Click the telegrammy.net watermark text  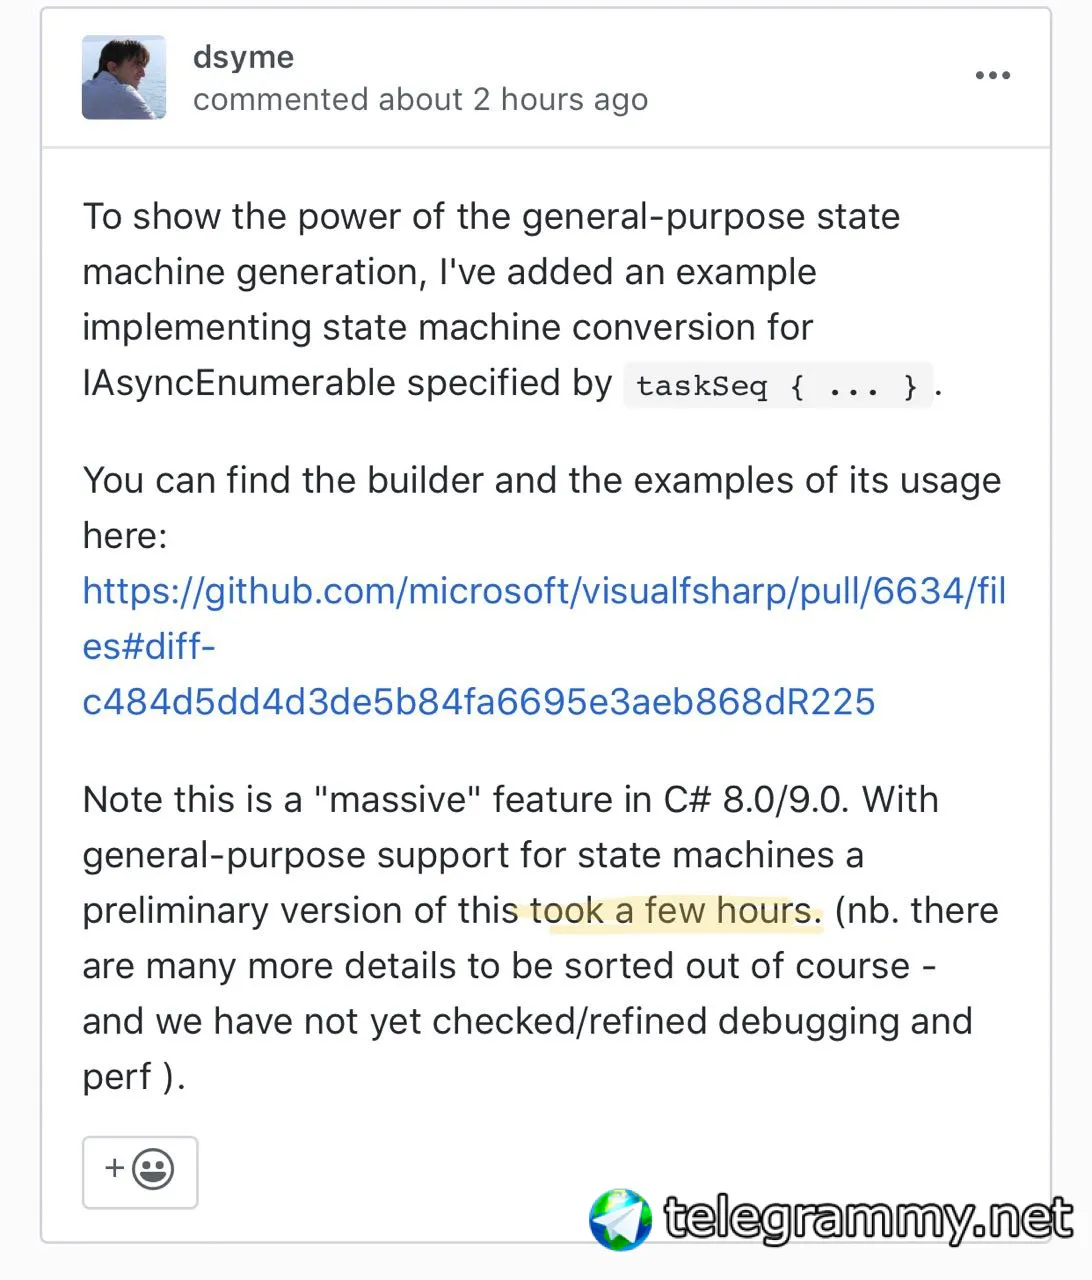868,1219
